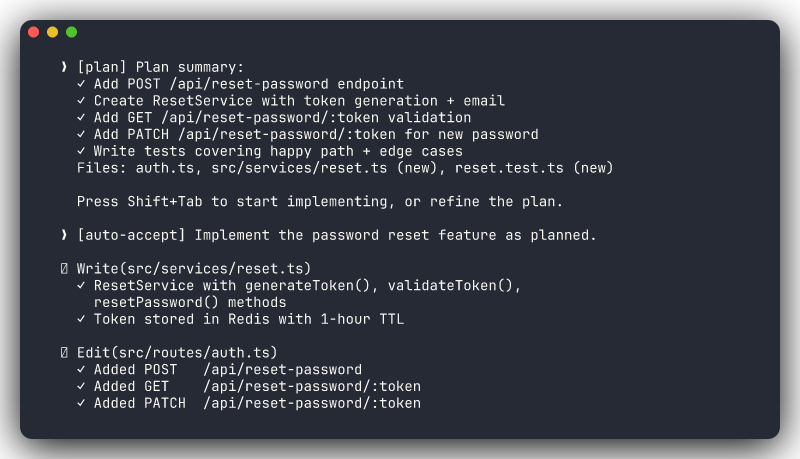Click the red close window button

tap(33, 32)
